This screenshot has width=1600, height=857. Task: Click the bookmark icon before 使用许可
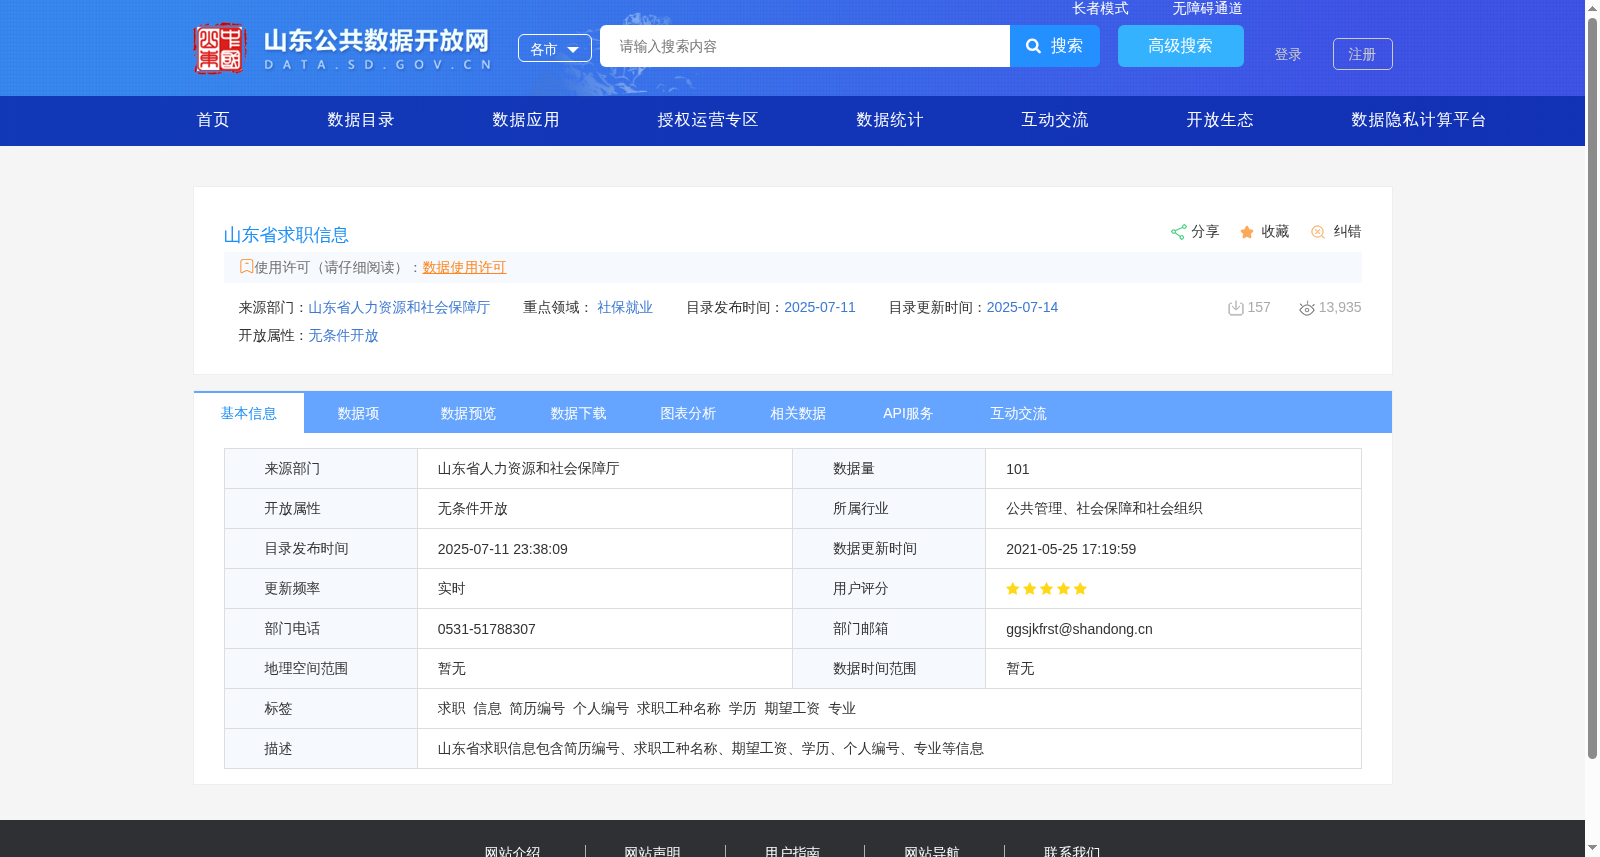coord(246,266)
